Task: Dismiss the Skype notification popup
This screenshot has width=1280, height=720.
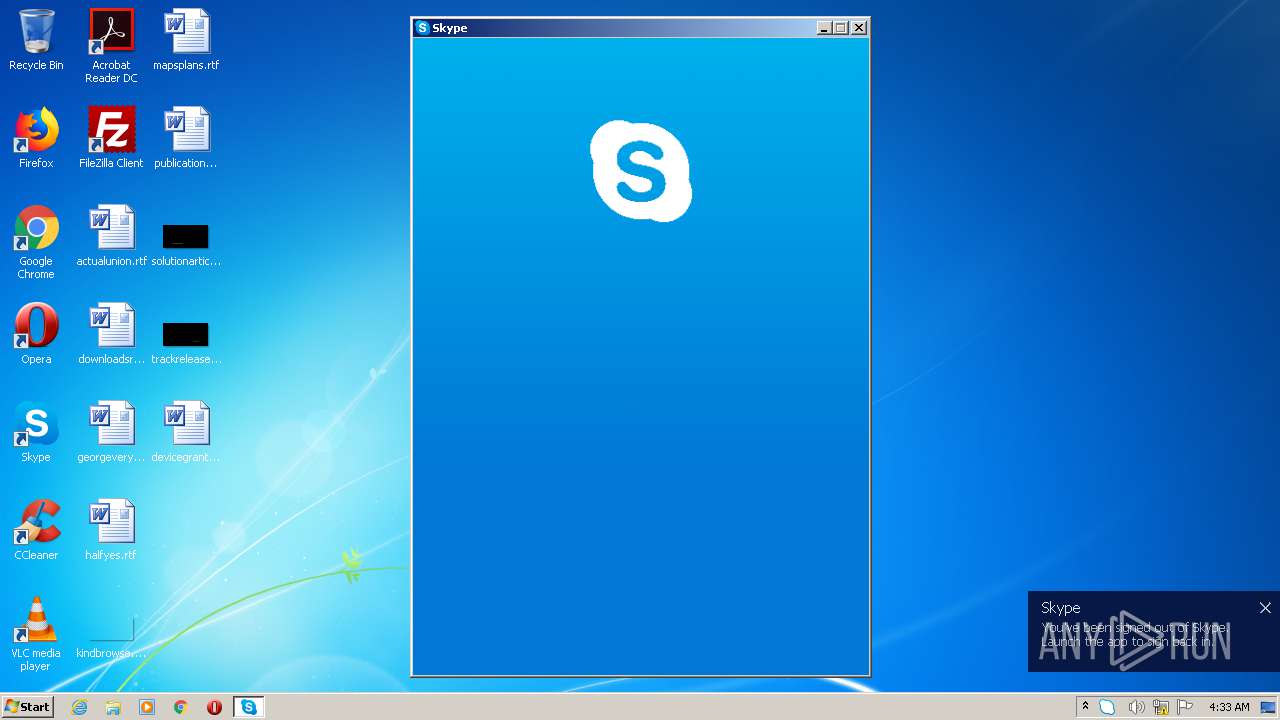Action: tap(1265, 608)
